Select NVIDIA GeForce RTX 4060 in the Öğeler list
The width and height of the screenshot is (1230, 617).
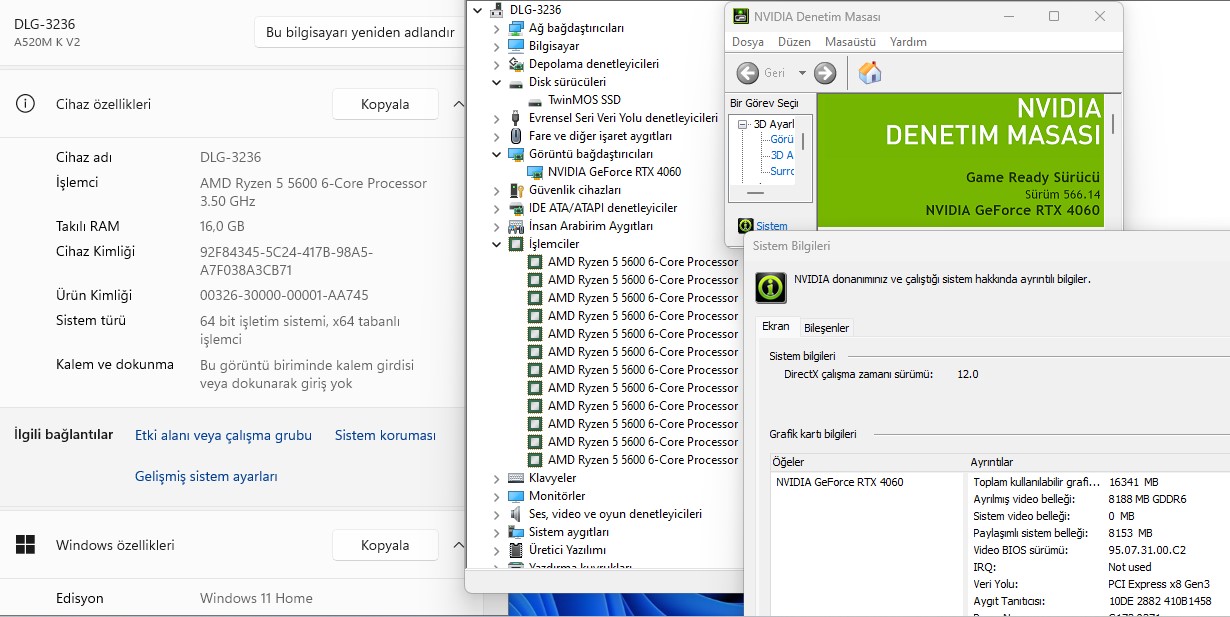pyautogui.click(x=839, y=482)
